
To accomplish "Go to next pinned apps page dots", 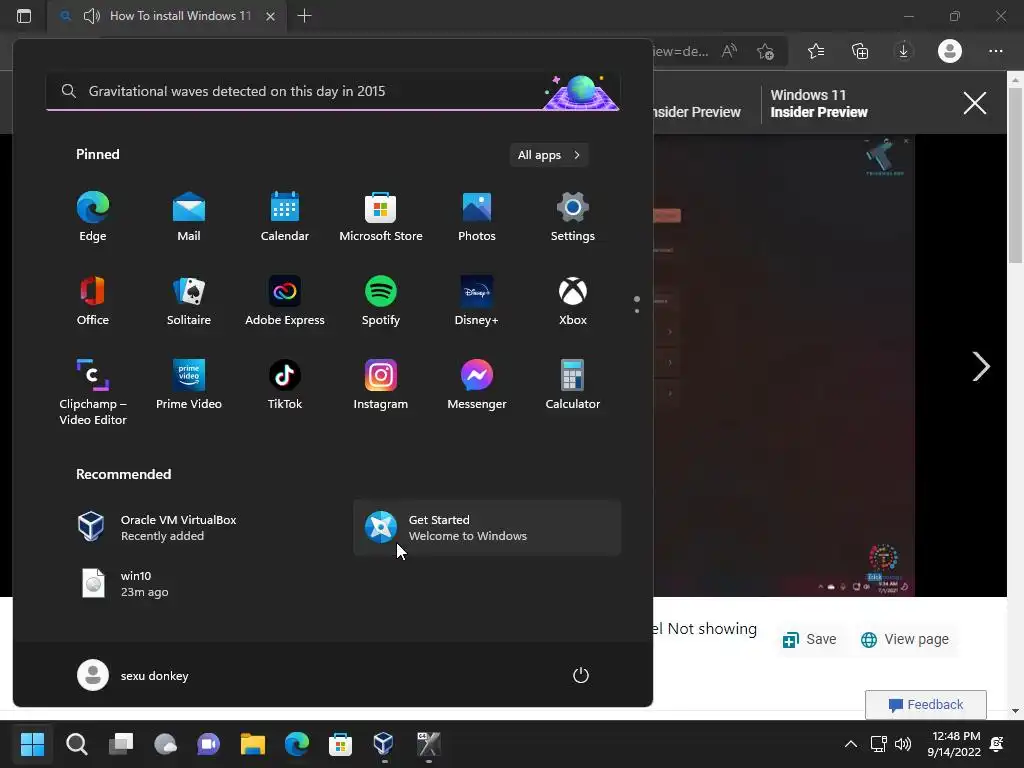I will coord(637,304).
